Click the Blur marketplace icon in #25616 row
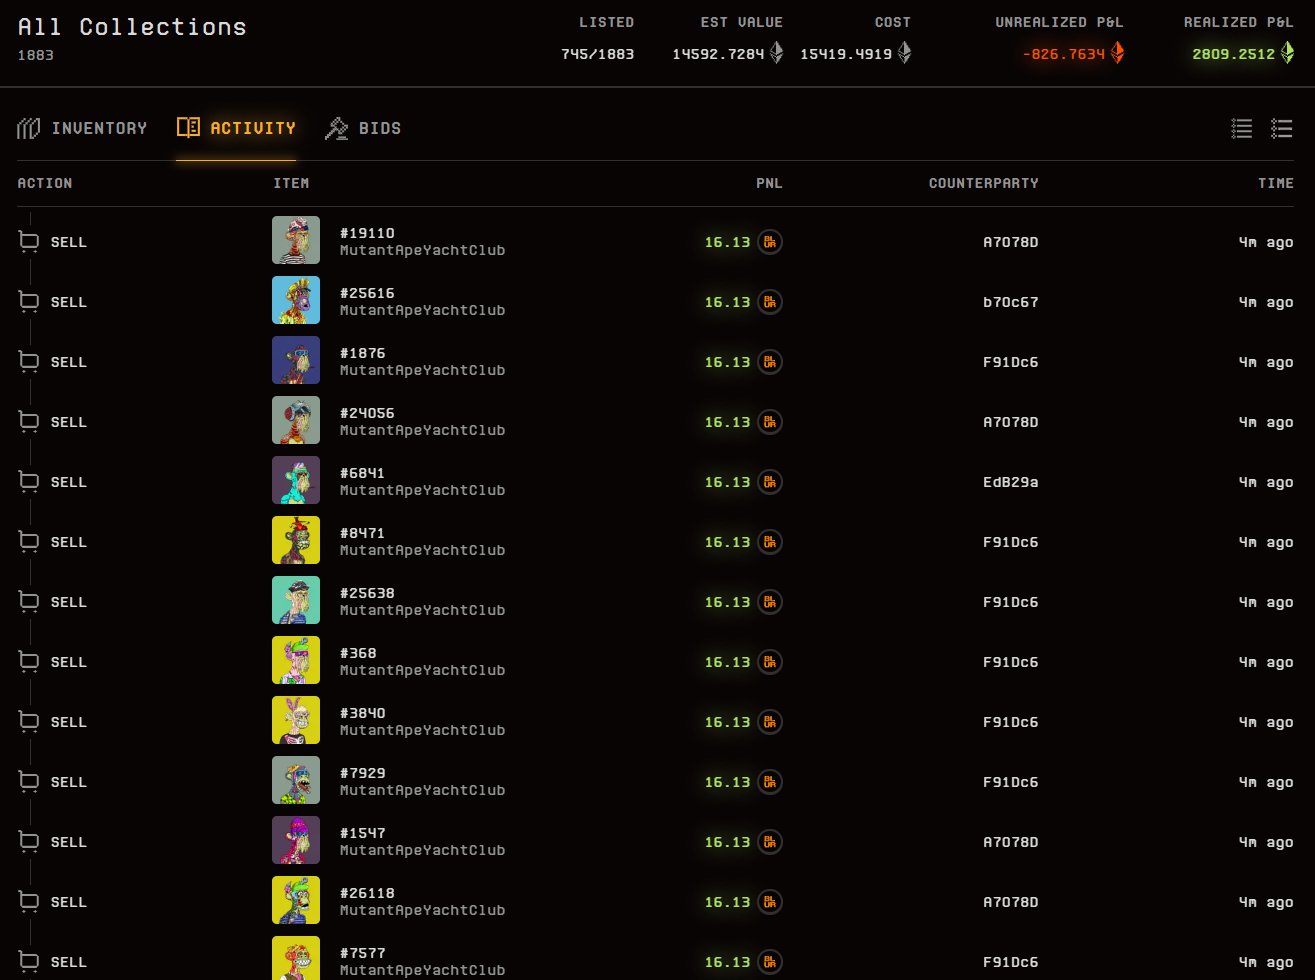The height and width of the screenshot is (980, 1315). point(770,302)
